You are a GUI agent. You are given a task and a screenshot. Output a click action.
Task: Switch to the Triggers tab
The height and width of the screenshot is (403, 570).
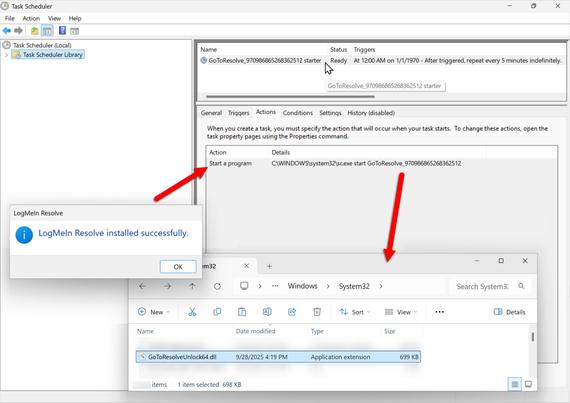click(238, 113)
